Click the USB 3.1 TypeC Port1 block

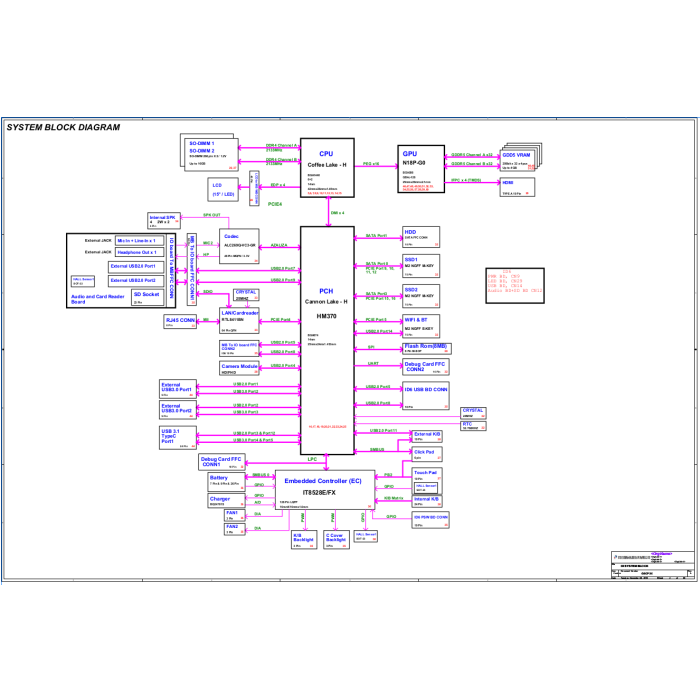[178, 438]
